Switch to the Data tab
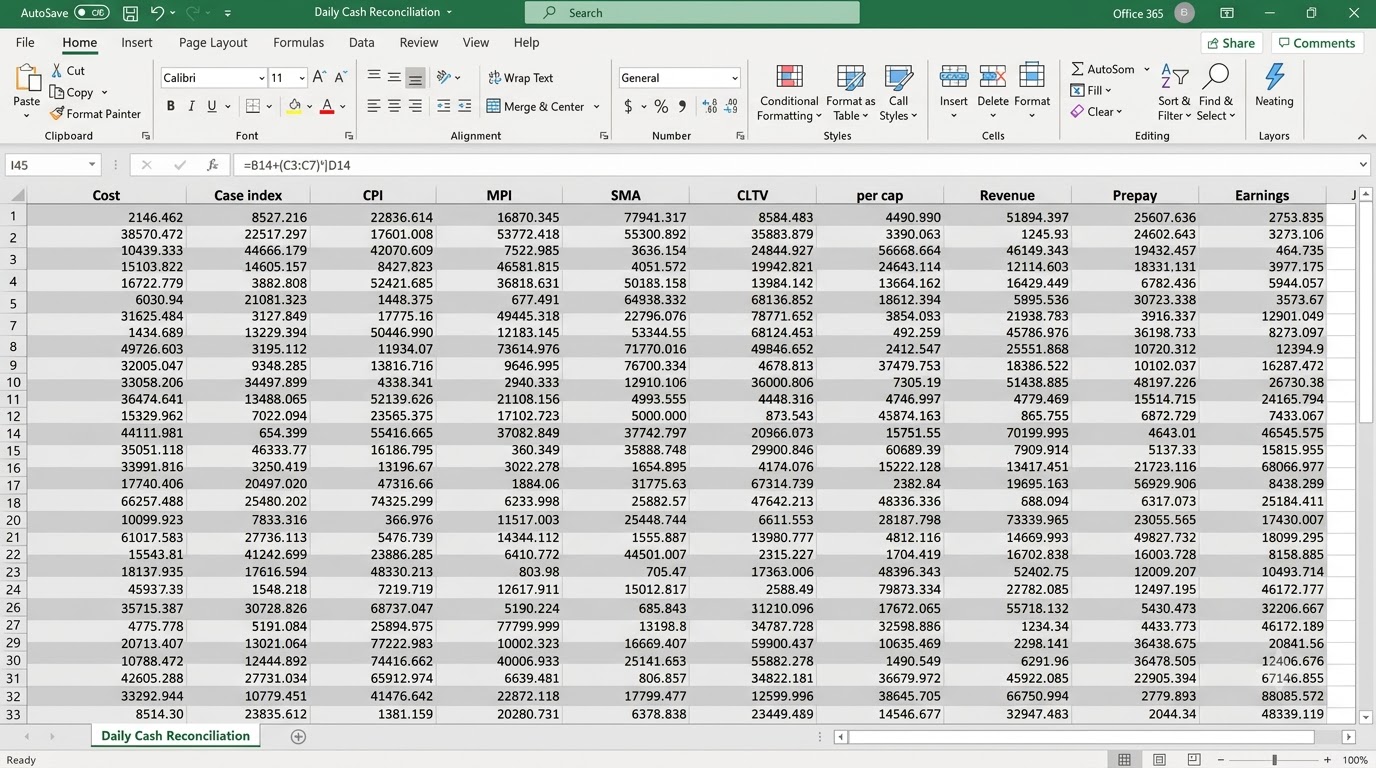The height and width of the screenshot is (768, 1376). coord(362,42)
